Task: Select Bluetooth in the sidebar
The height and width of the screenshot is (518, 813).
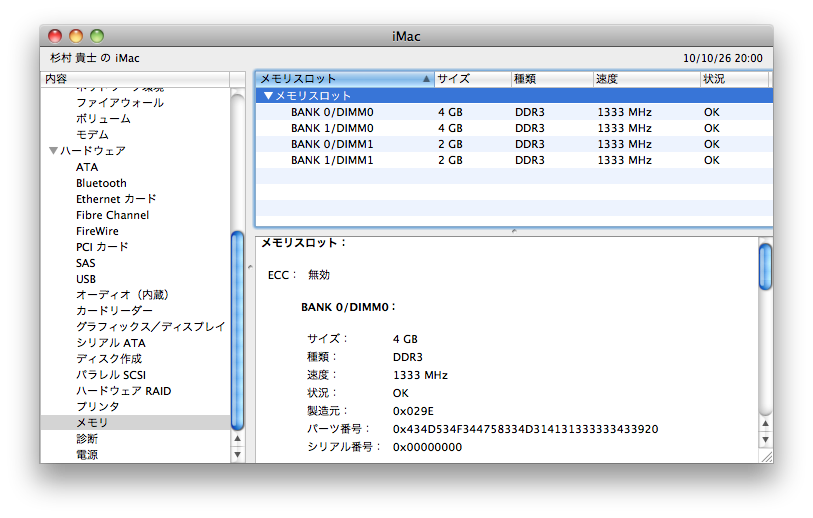Action: tap(101, 183)
